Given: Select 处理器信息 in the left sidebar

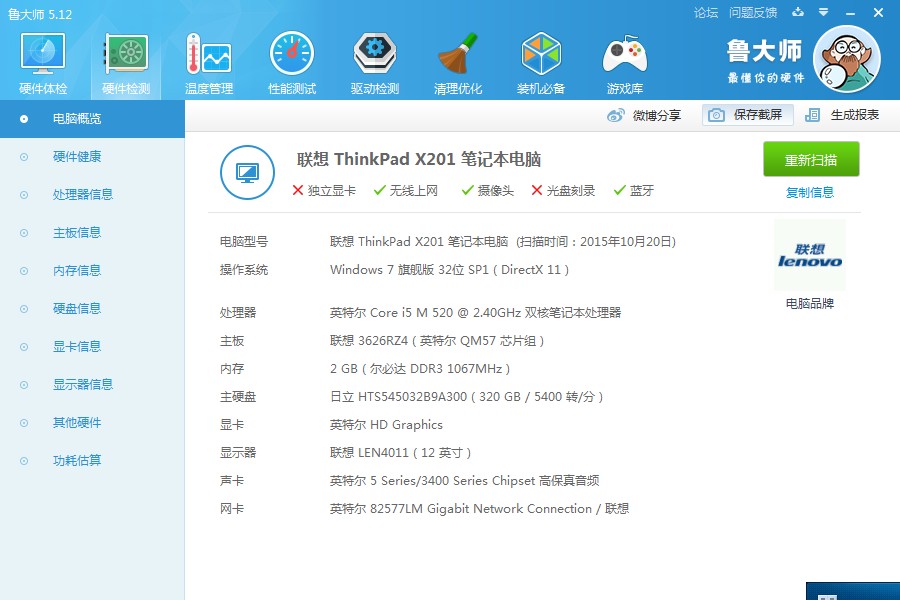Looking at the screenshot, I should [83, 195].
